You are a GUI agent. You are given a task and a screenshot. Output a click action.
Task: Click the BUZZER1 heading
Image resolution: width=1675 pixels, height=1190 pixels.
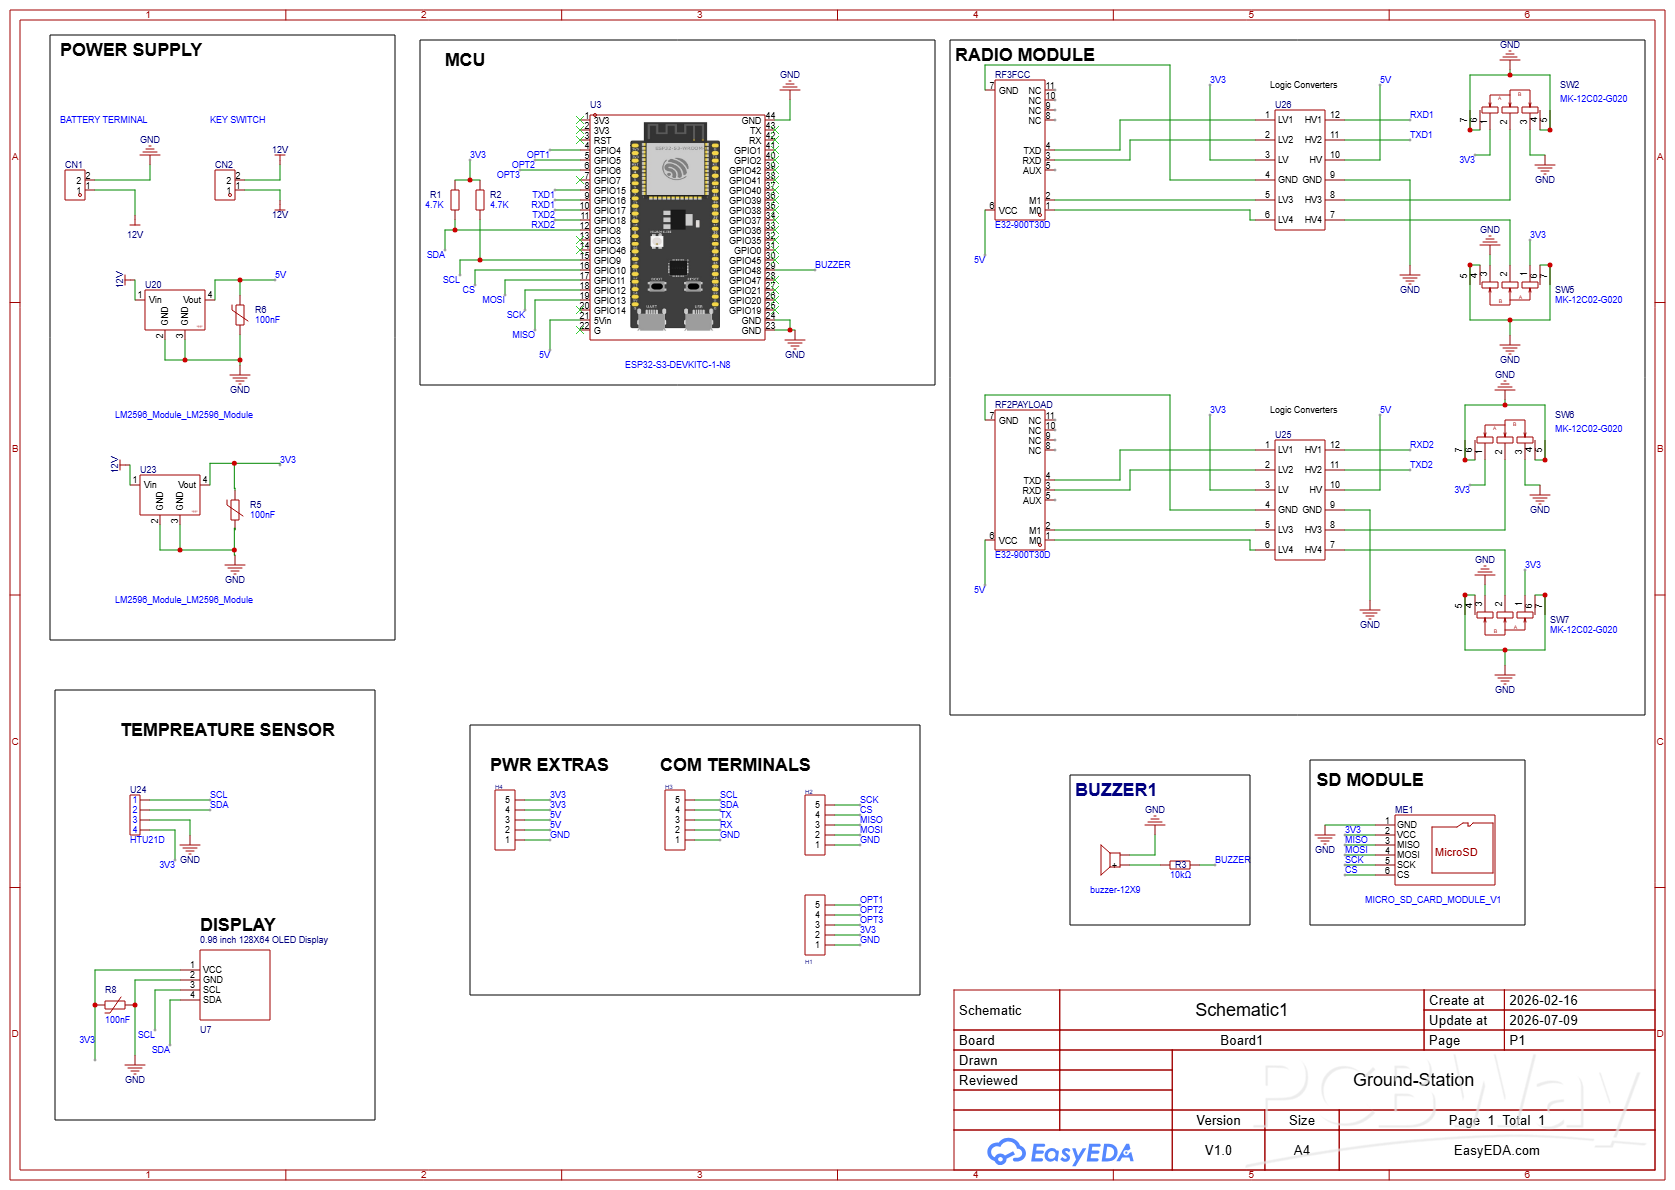tap(1116, 790)
